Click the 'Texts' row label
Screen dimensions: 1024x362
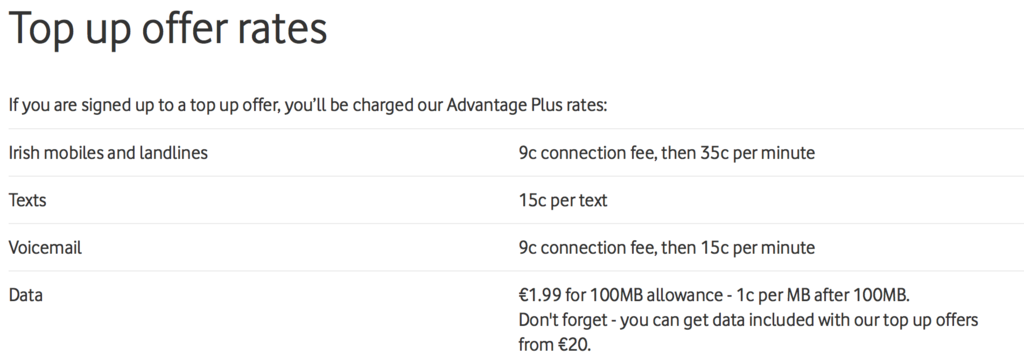(27, 200)
